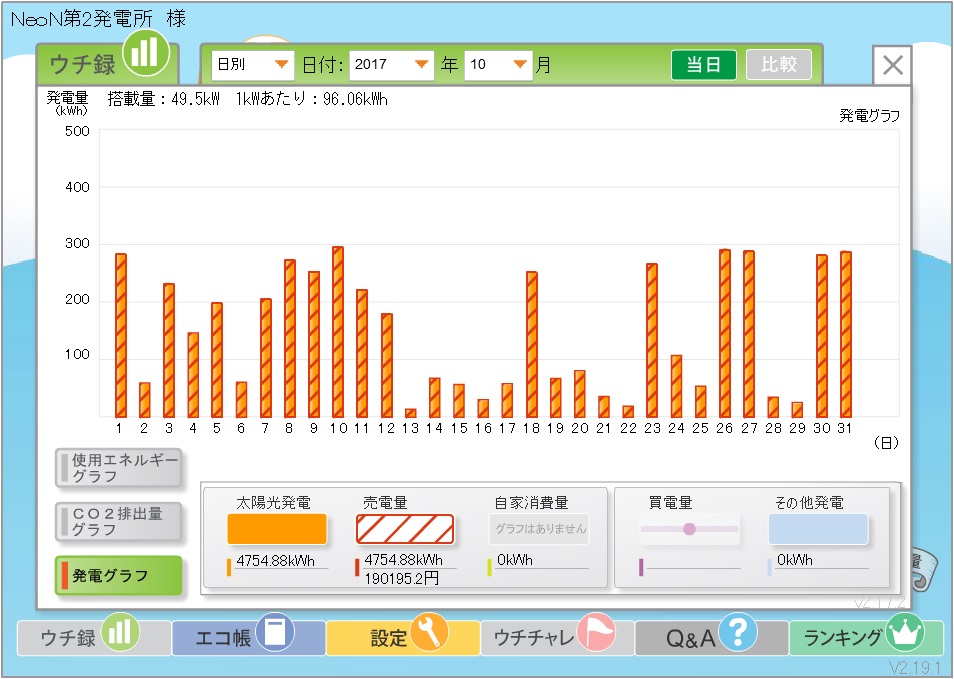Image resolution: width=954 pixels, height=679 pixels.
Task: Click the day 26 bar in chart
Action: pos(725,333)
